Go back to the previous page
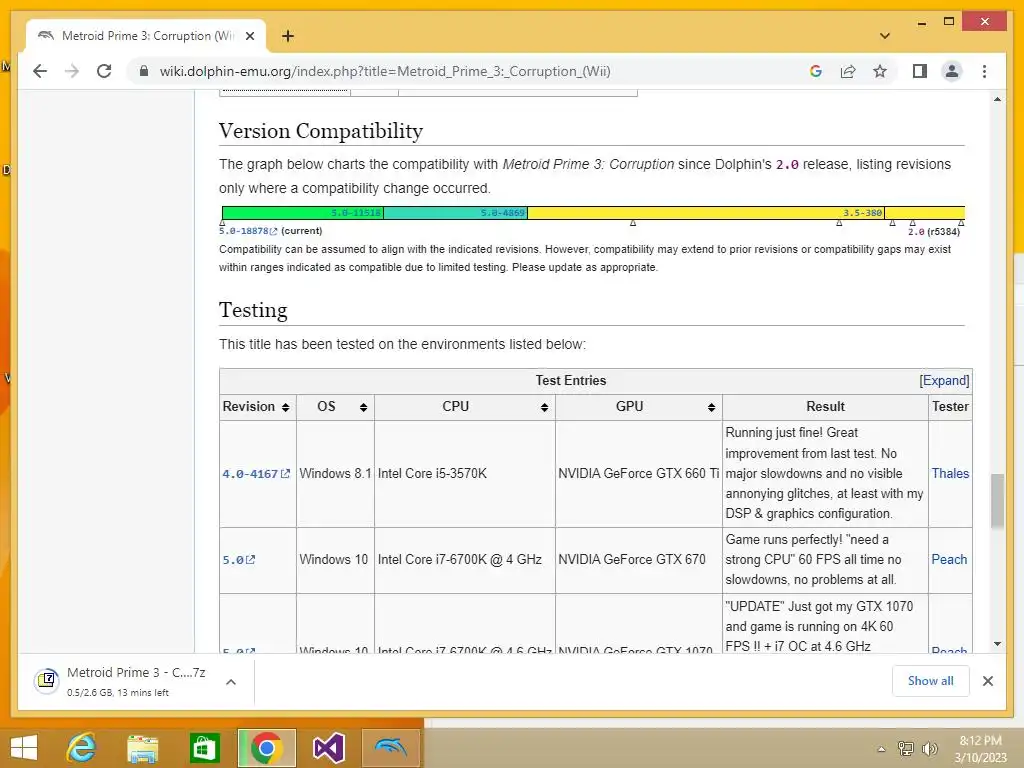 click(40, 71)
